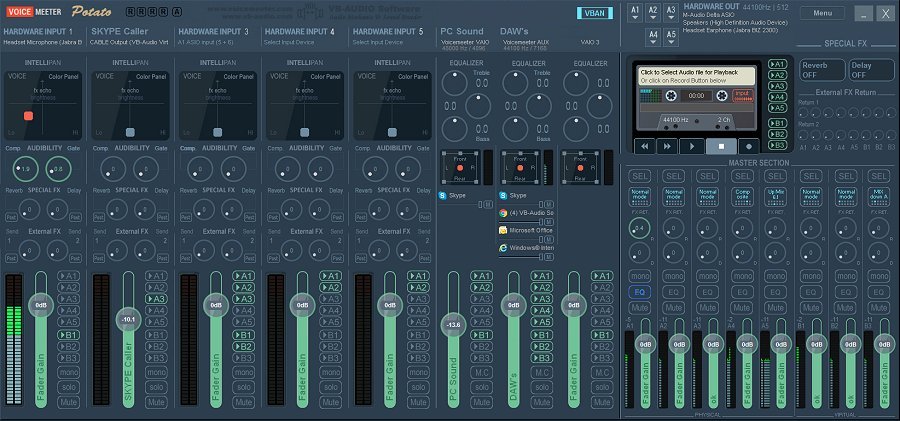900x421 pixels.
Task: Select the Internet Explorer app icon
Action: click(x=503, y=248)
